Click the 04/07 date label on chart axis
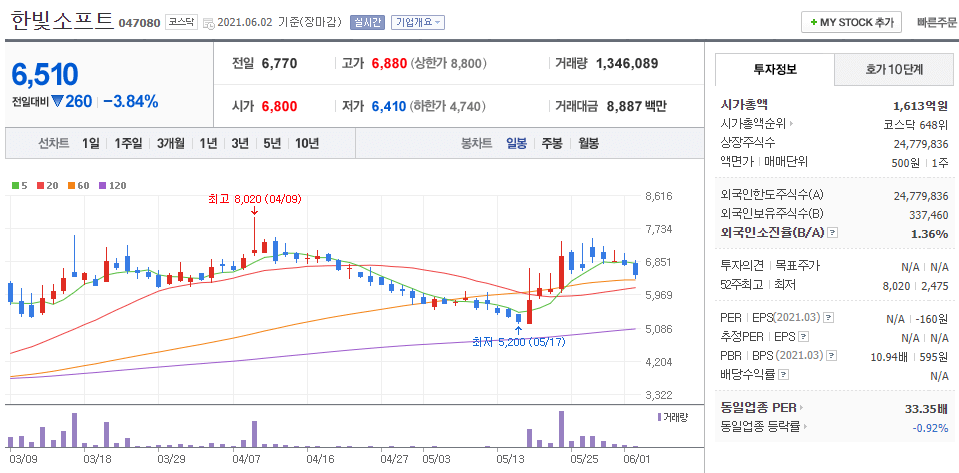Screen dimensions: 959x473 click(247, 457)
